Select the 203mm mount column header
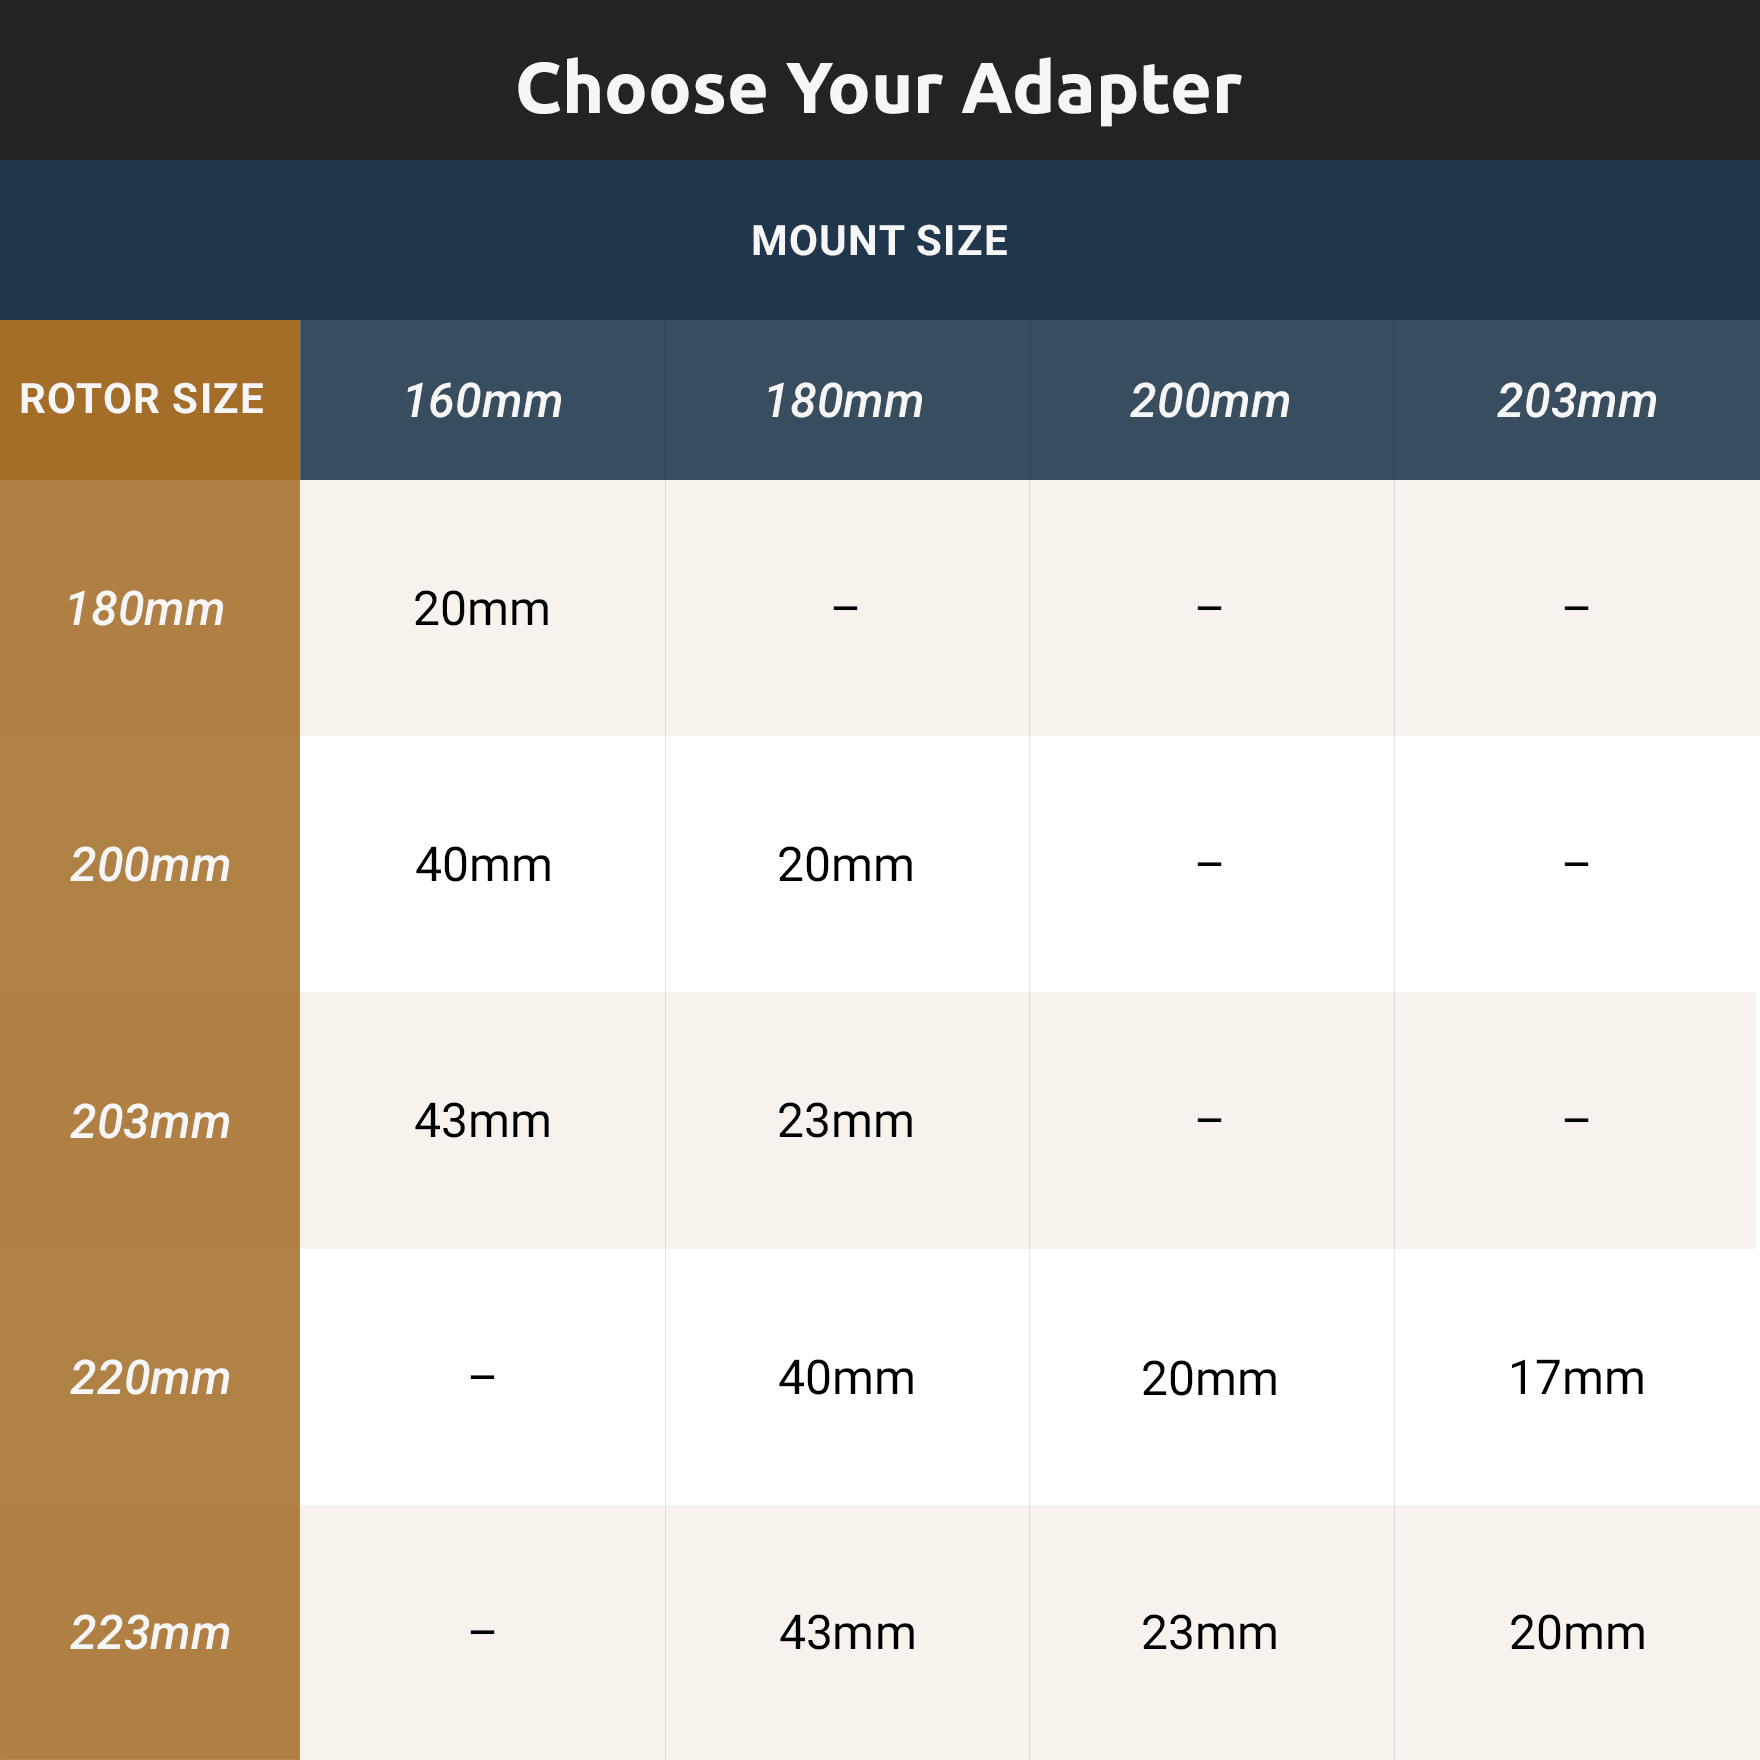Image resolution: width=1760 pixels, height=1760 pixels. (x=1576, y=401)
